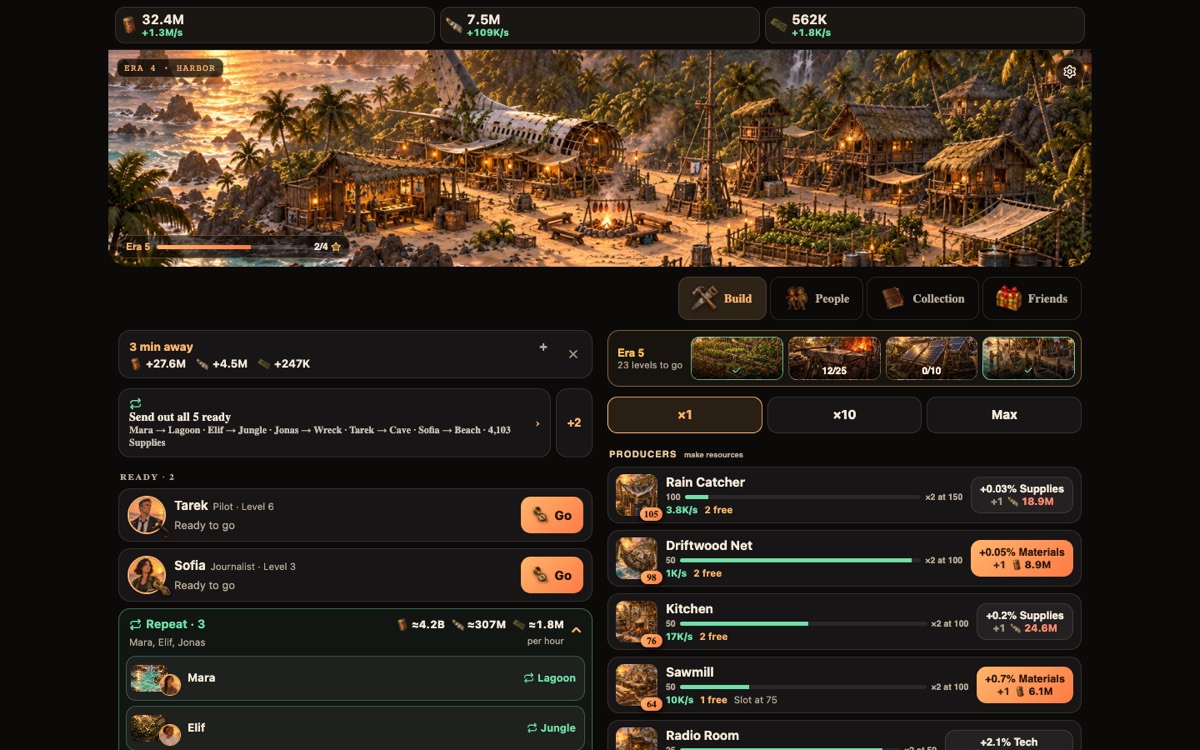The width and height of the screenshot is (1200, 750).
Task: Click the 3 min away heading
Action: pos(161,347)
